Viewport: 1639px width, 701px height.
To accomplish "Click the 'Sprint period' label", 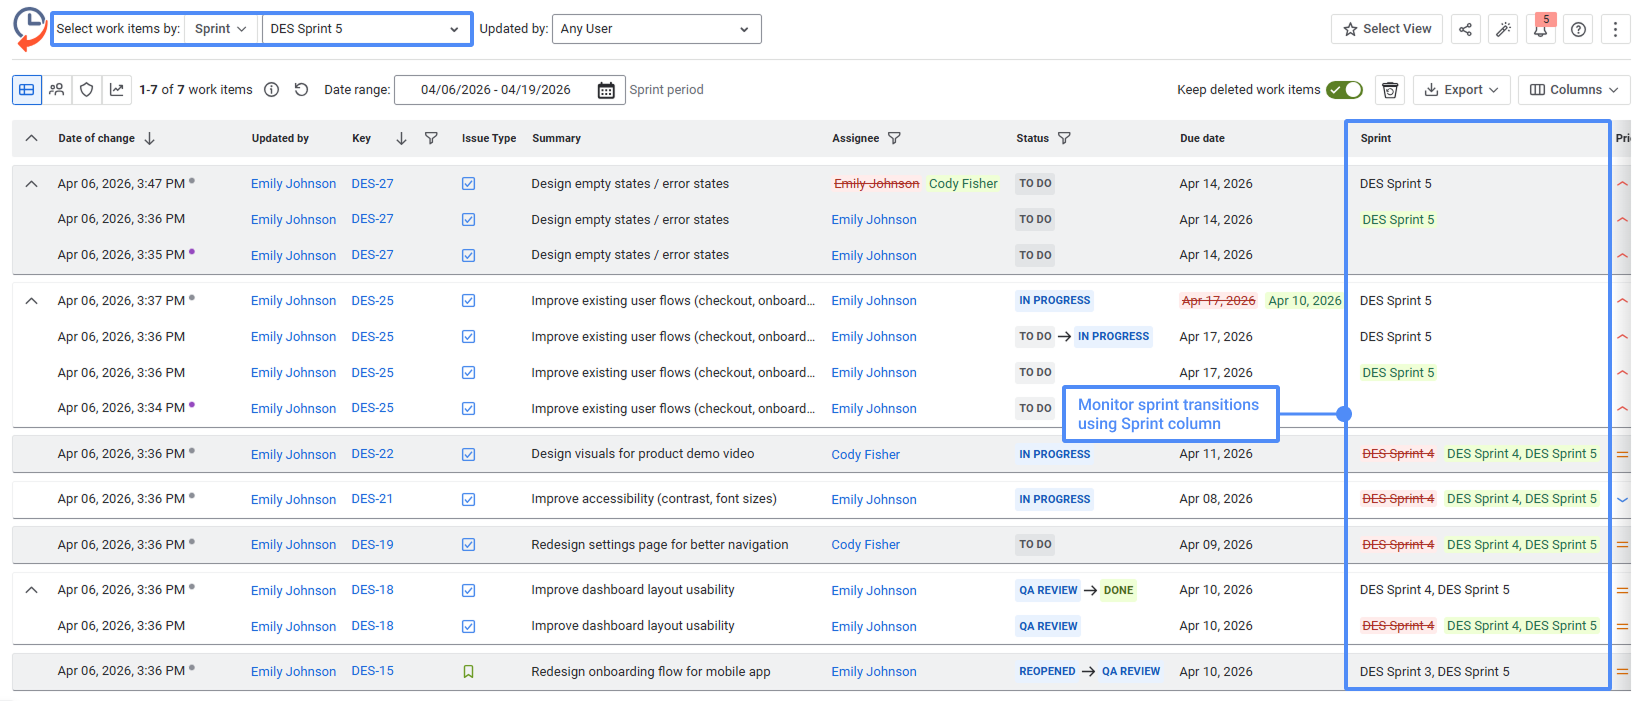I will (666, 90).
